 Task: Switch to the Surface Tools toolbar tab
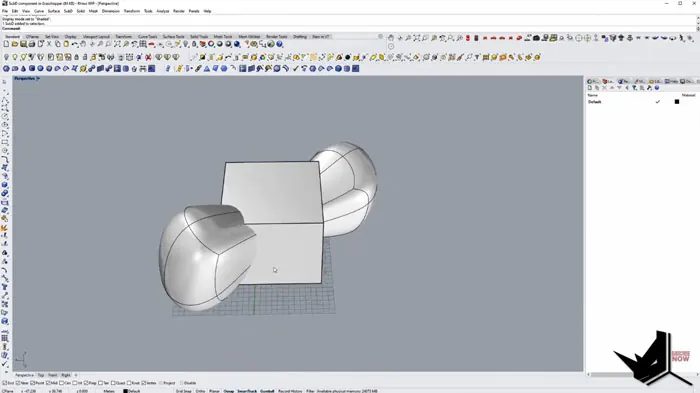[173, 37]
